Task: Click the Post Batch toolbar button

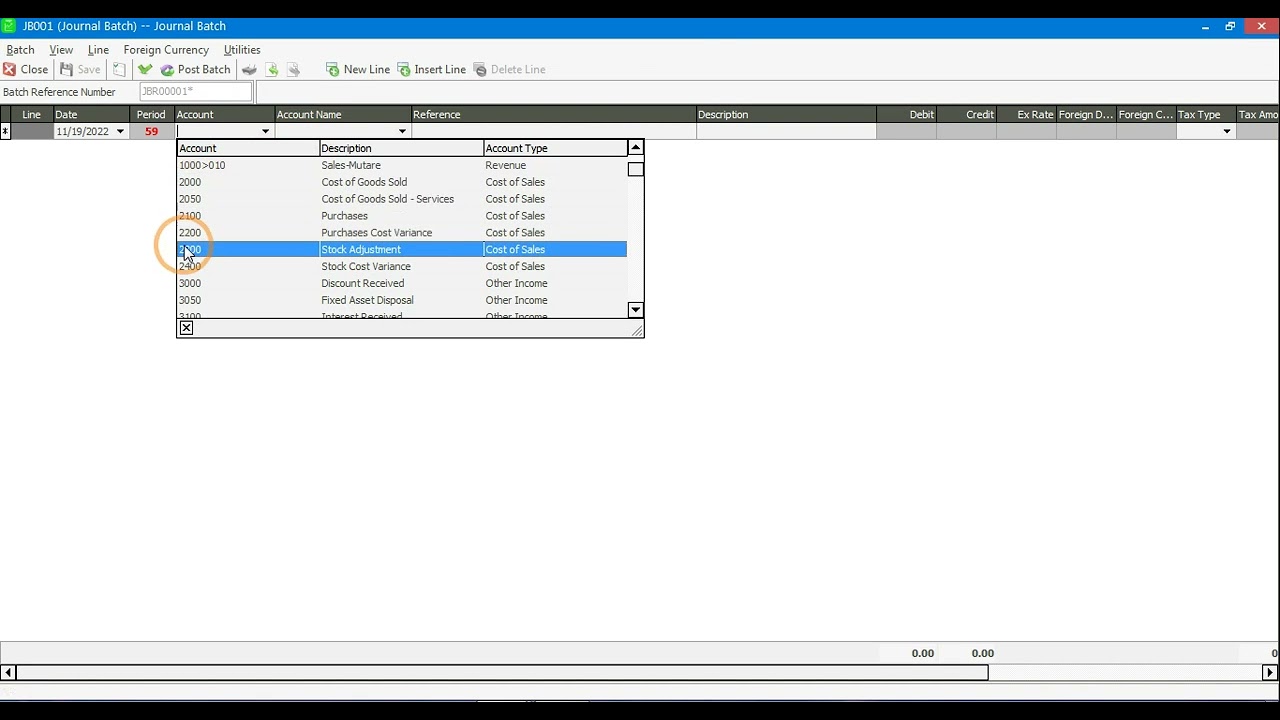Action: 195,70
